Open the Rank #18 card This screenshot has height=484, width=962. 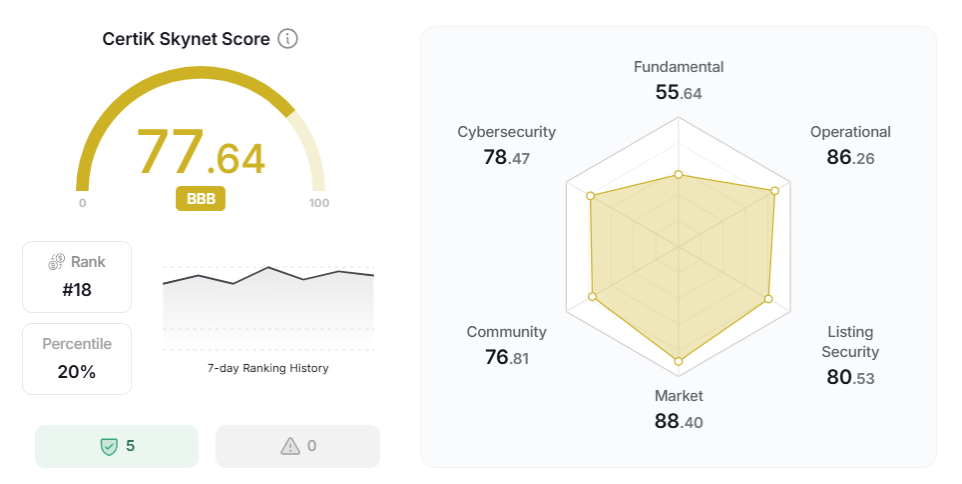click(x=77, y=277)
